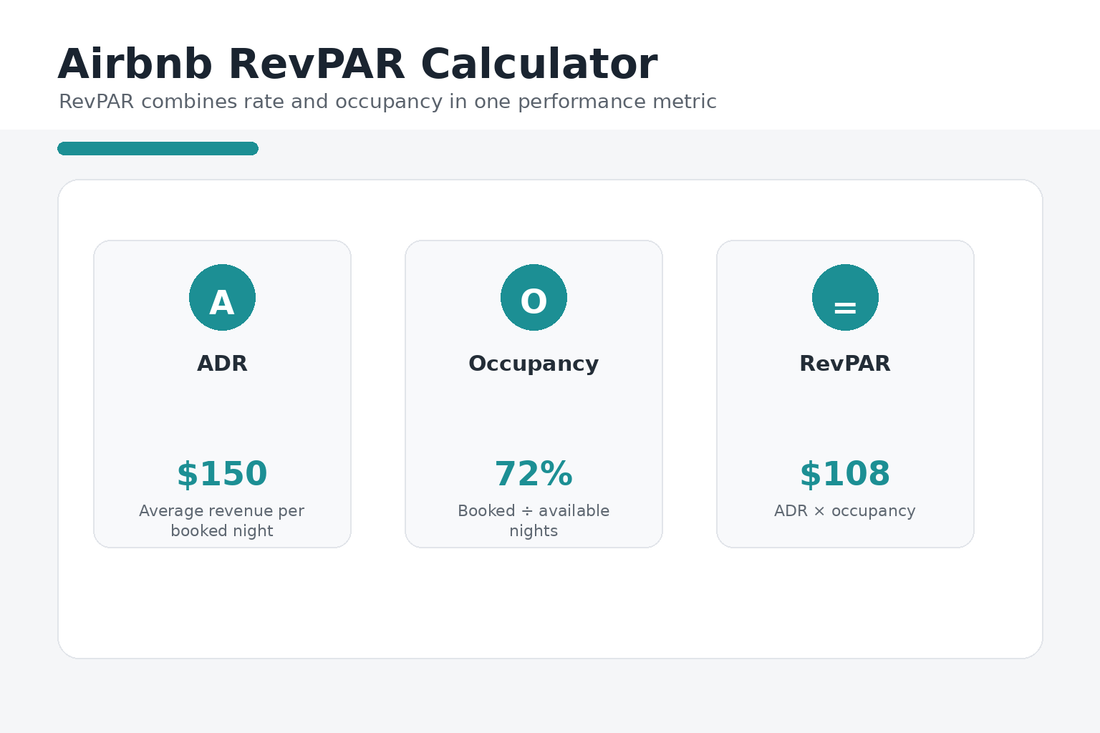This screenshot has width=1100, height=733.
Task: Click the teal equals sign circle icon
Action: coord(845,297)
